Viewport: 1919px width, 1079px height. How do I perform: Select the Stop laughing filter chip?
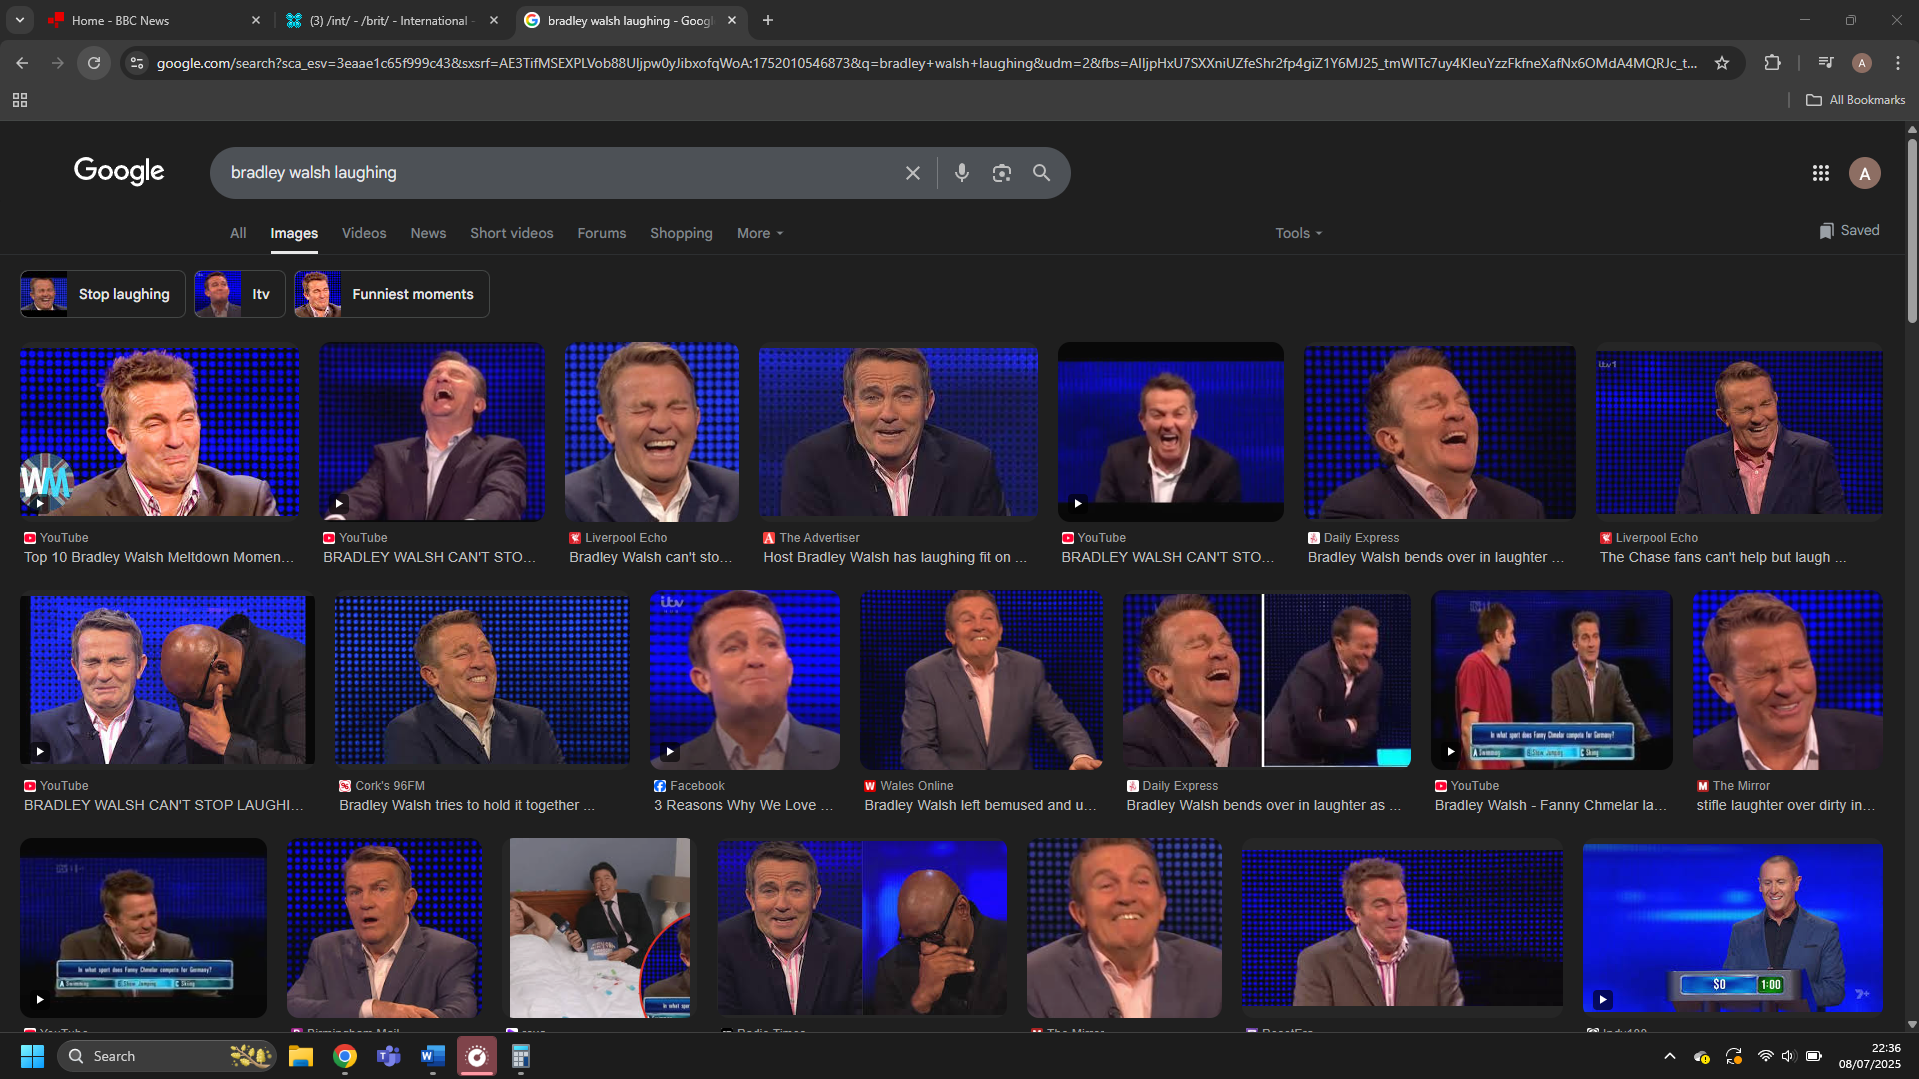[x=103, y=294]
